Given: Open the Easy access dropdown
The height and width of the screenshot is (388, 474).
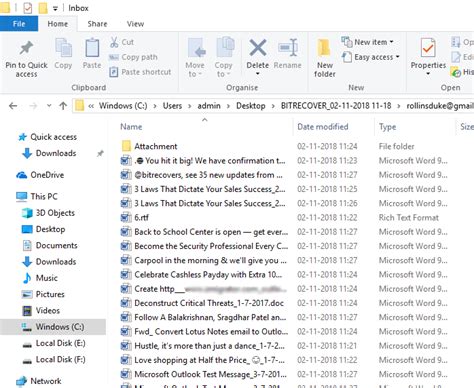Looking at the screenshot, I should coord(371,57).
